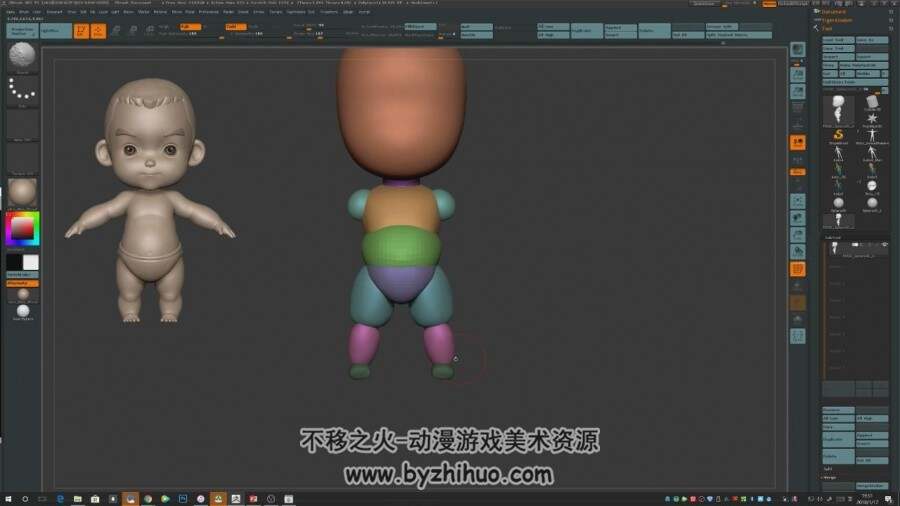Select the Scale transform tool in top shelf
Image resolution: width=900 pixels, height=506 pixels.
pyautogui.click(x=133, y=30)
